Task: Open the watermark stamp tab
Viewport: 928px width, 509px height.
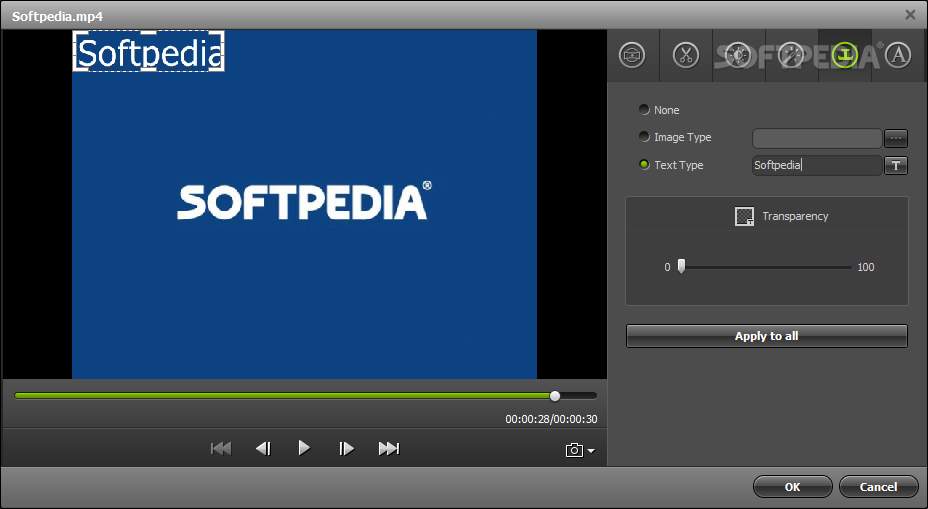Action: (x=845, y=56)
